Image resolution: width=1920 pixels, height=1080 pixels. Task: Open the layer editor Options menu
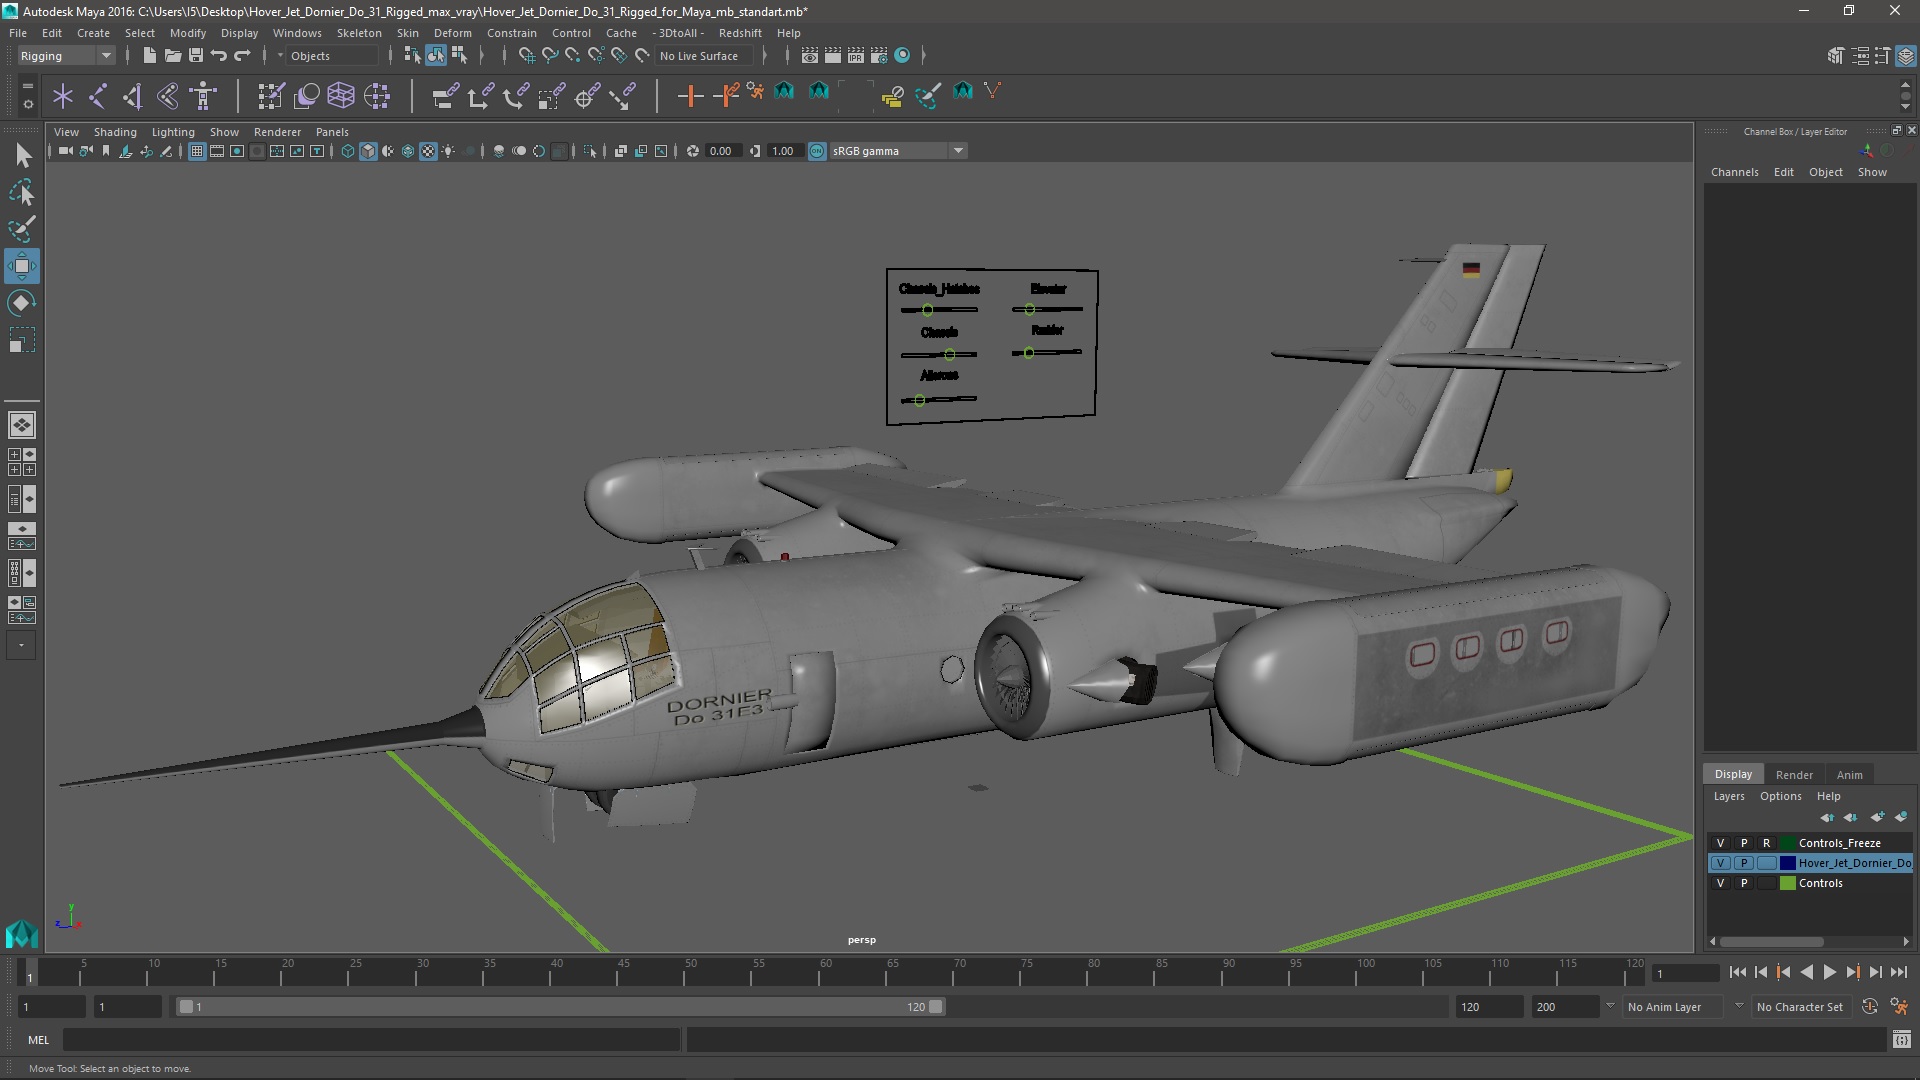(x=1780, y=797)
